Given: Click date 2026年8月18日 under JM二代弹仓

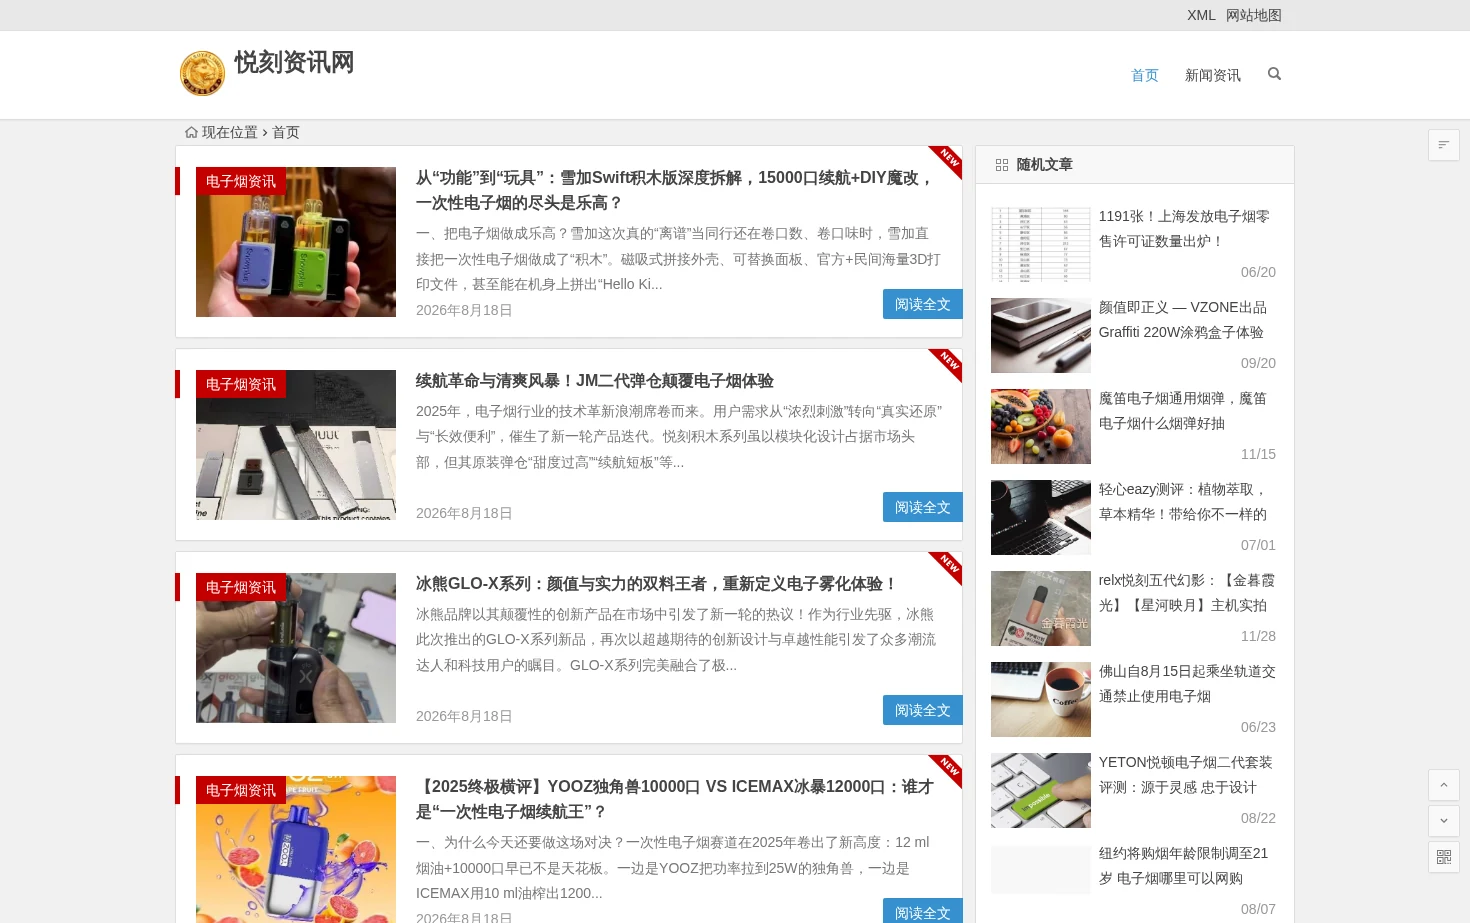Looking at the screenshot, I should (x=464, y=513).
